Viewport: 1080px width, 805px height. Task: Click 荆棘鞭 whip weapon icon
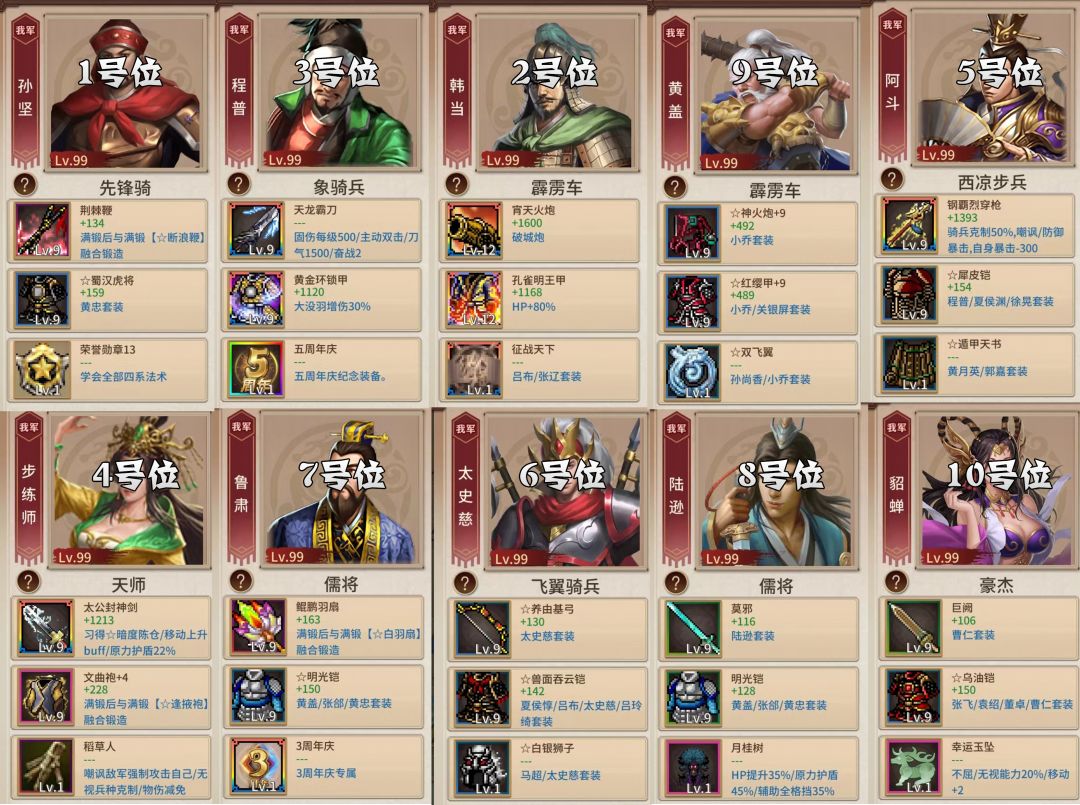click(x=42, y=230)
